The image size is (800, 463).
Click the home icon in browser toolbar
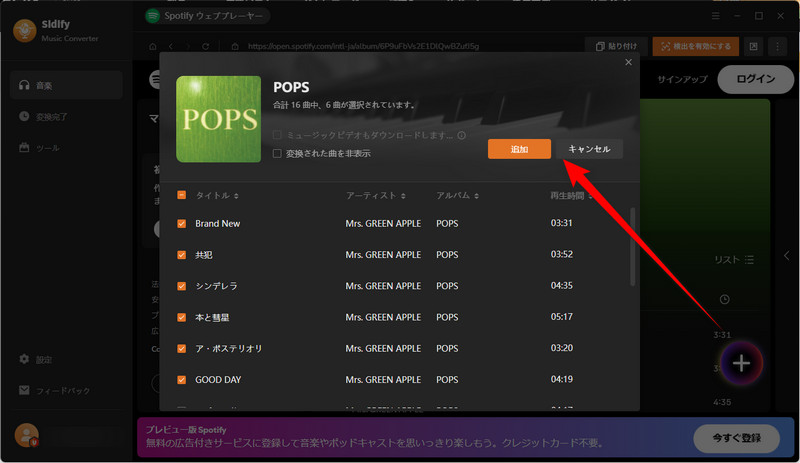(x=153, y=46)
